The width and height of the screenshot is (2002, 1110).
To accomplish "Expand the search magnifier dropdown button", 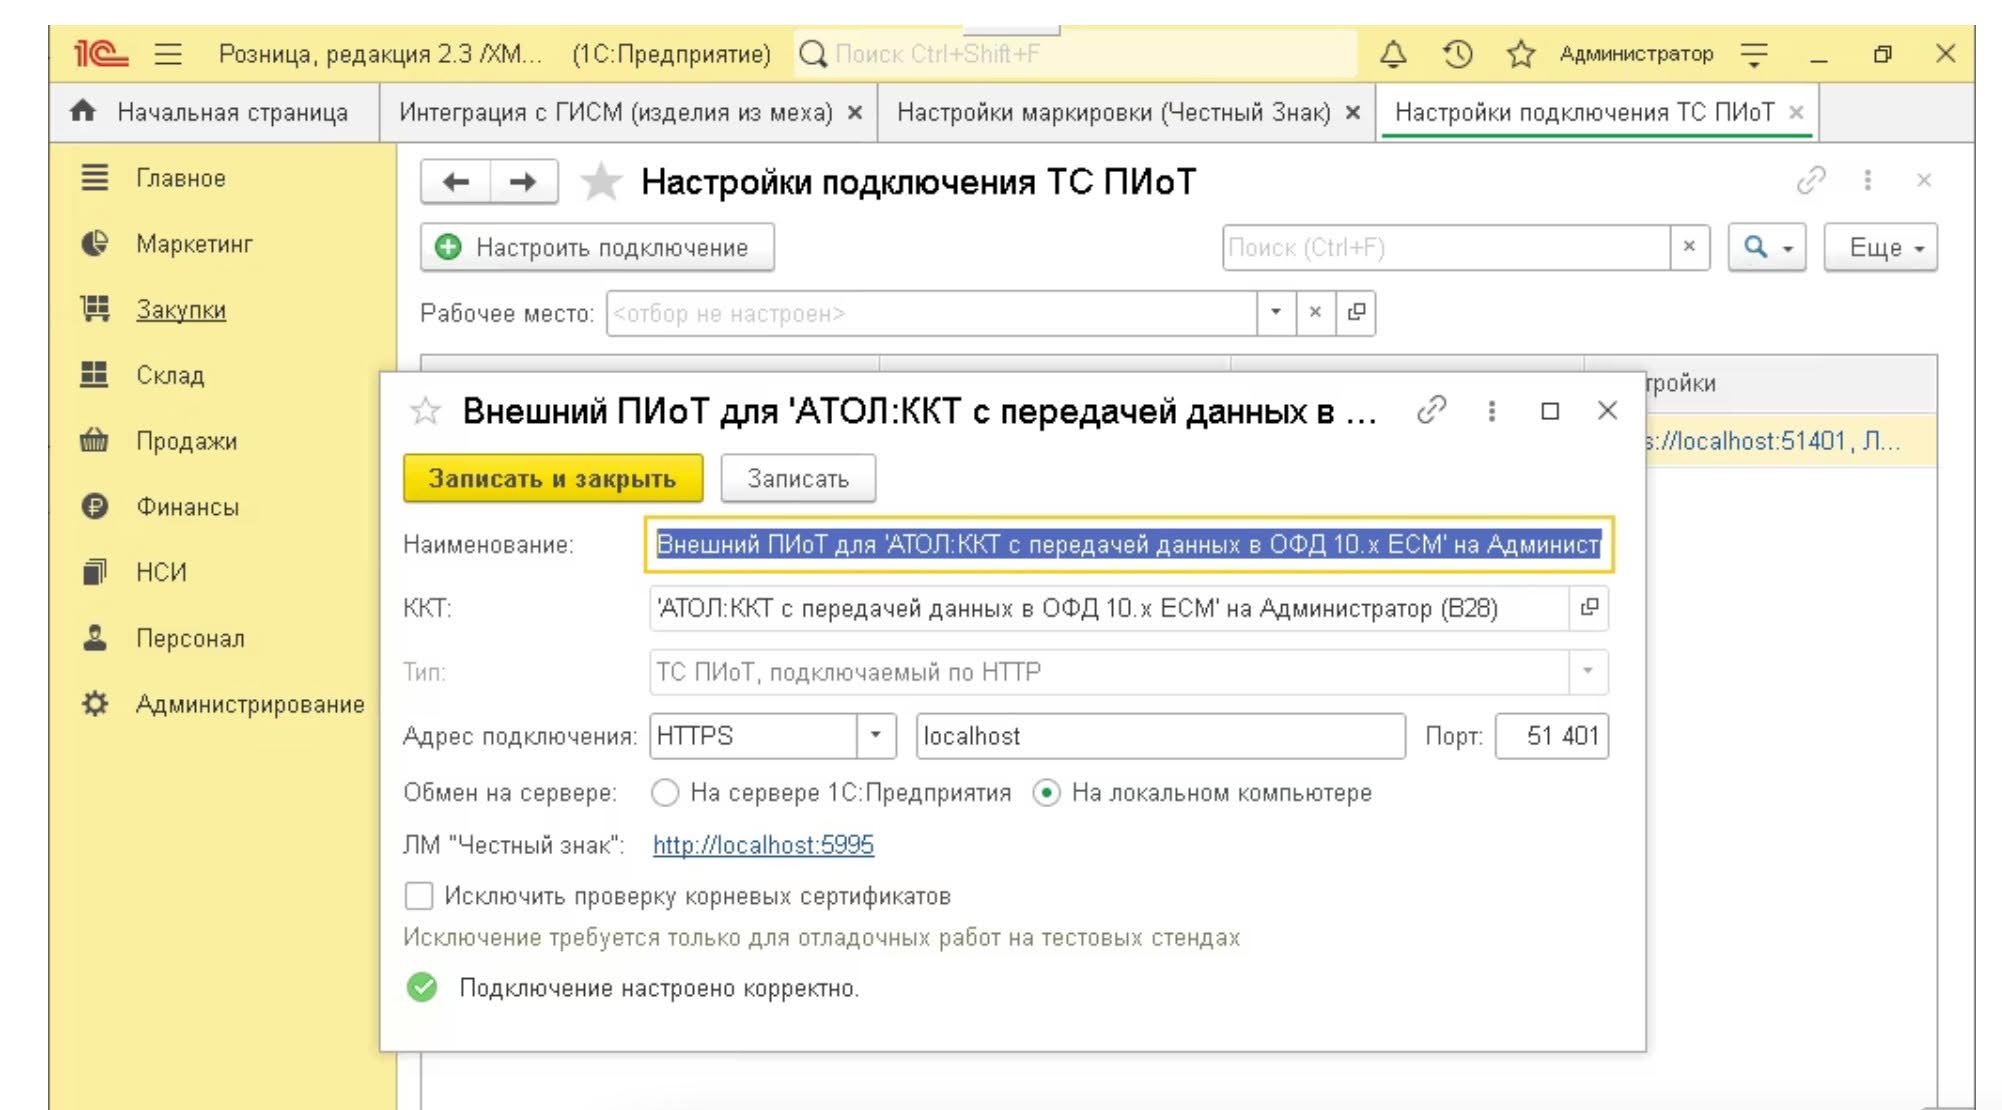I will [1767, 247].
